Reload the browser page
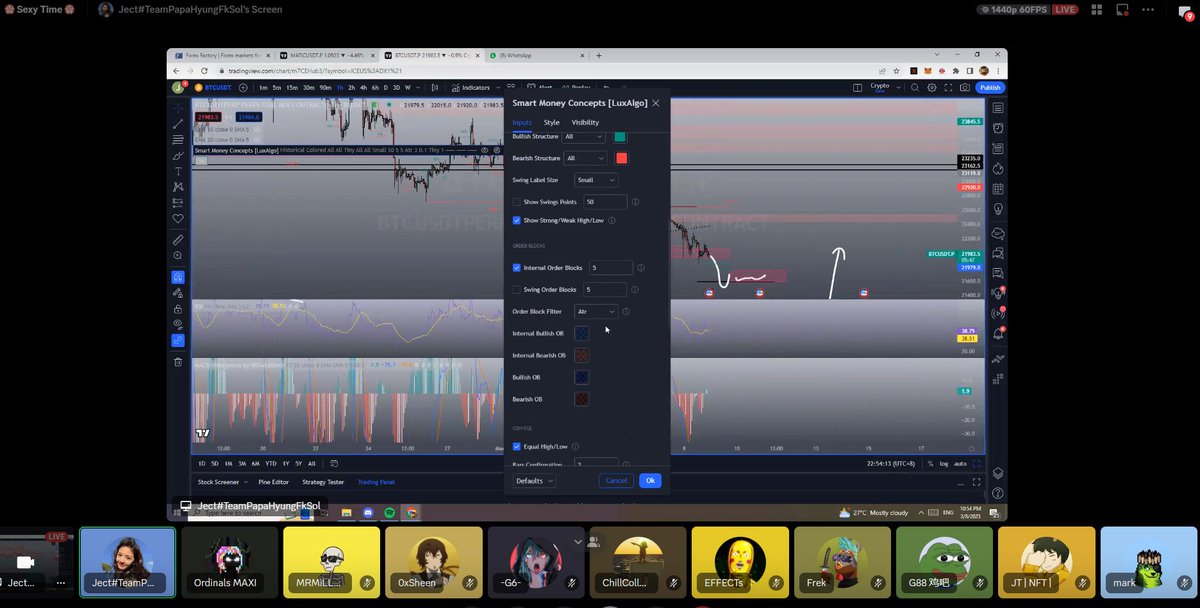1200x608 pixels. click(x=204, y=71)
